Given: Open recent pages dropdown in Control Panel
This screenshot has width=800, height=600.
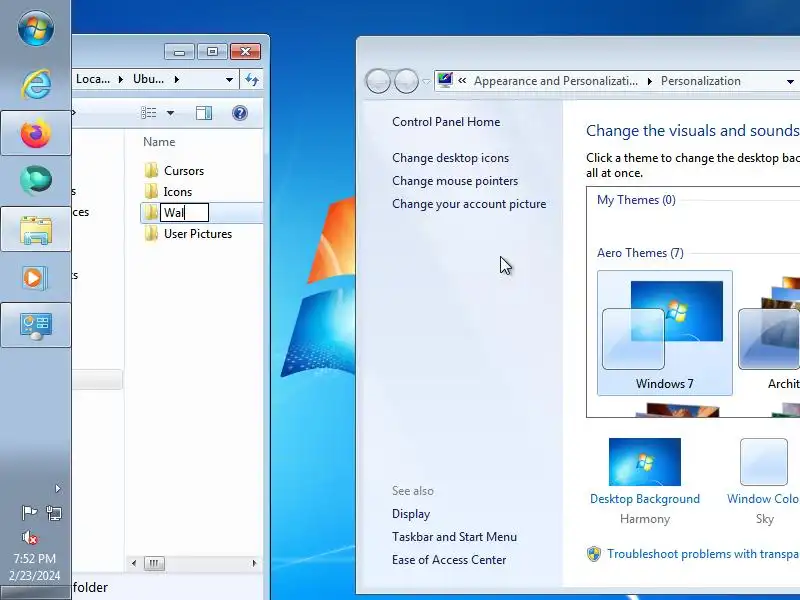Looking at the screenshot, I should click(x=426, y=81).
